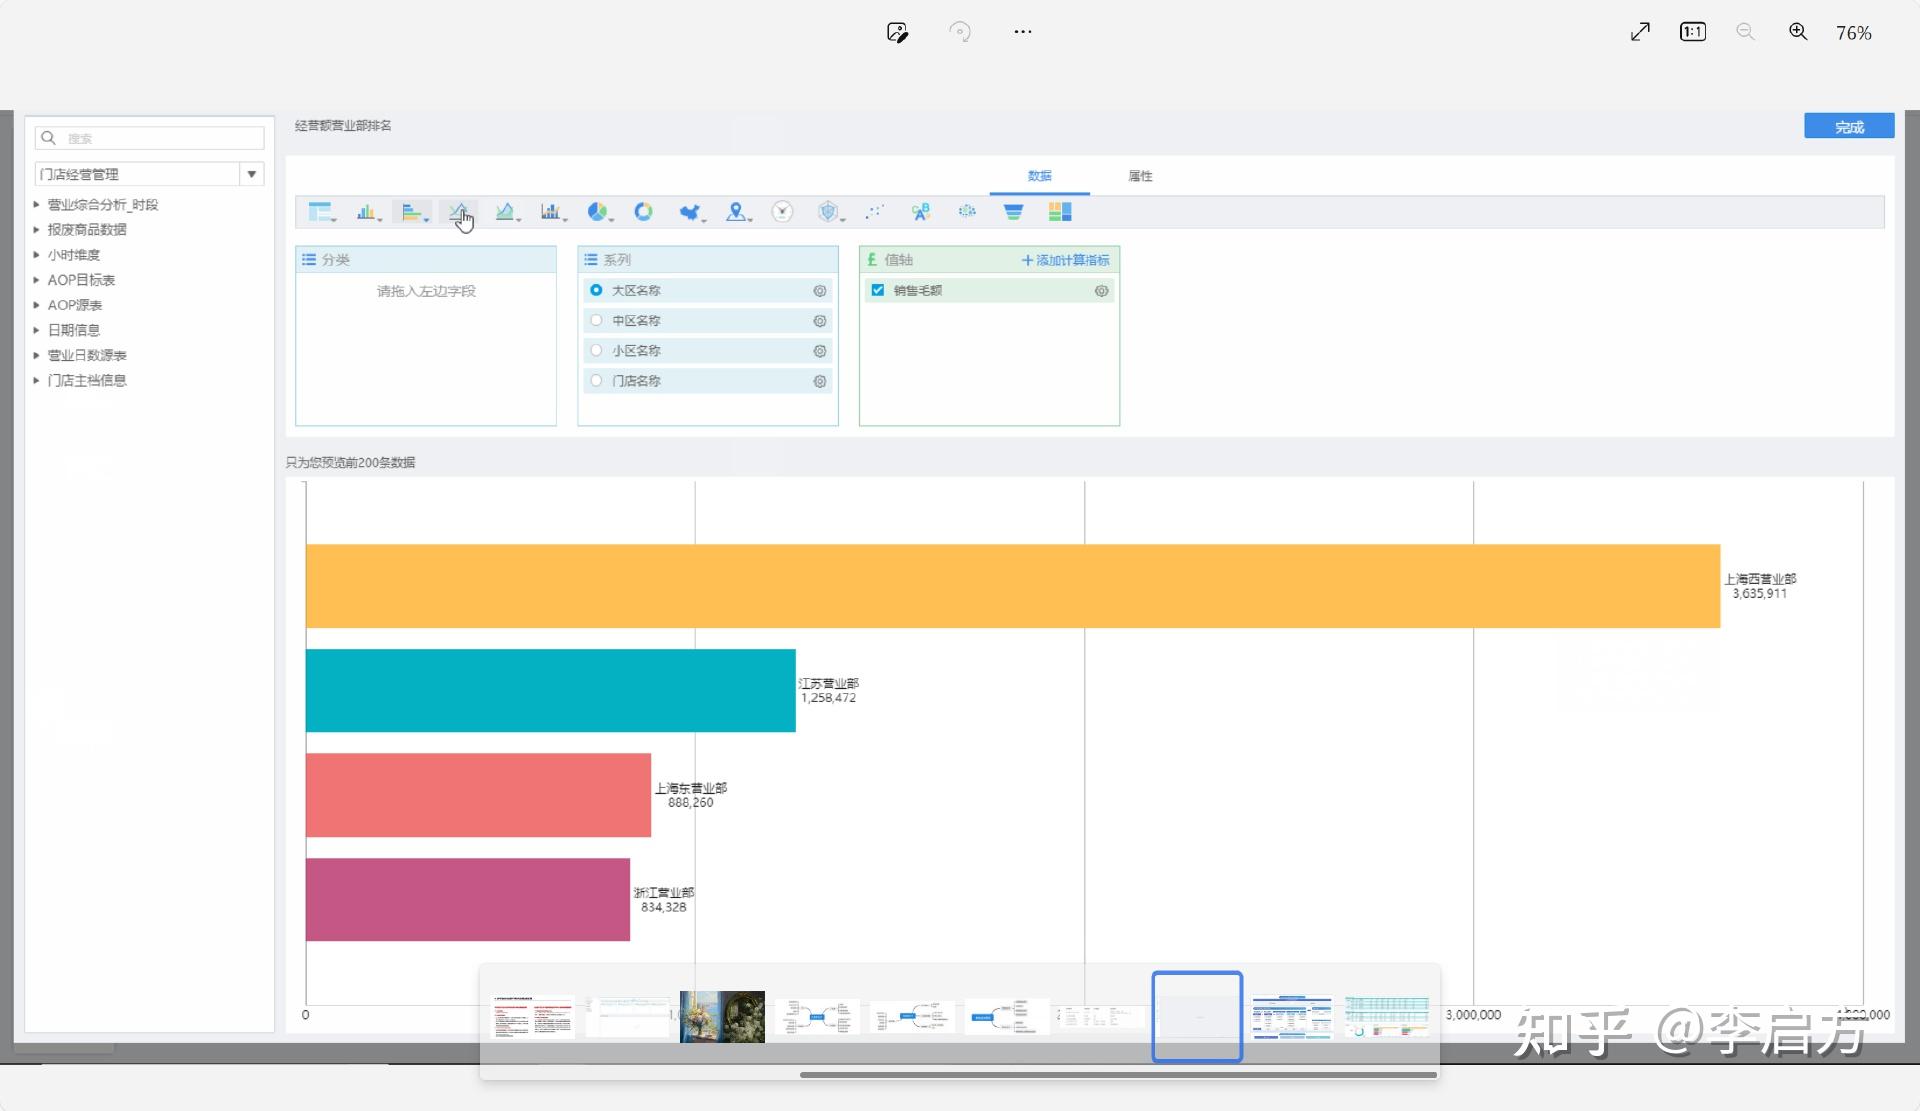Click the teal 江苏营业部 bar

tap(550, 691)
